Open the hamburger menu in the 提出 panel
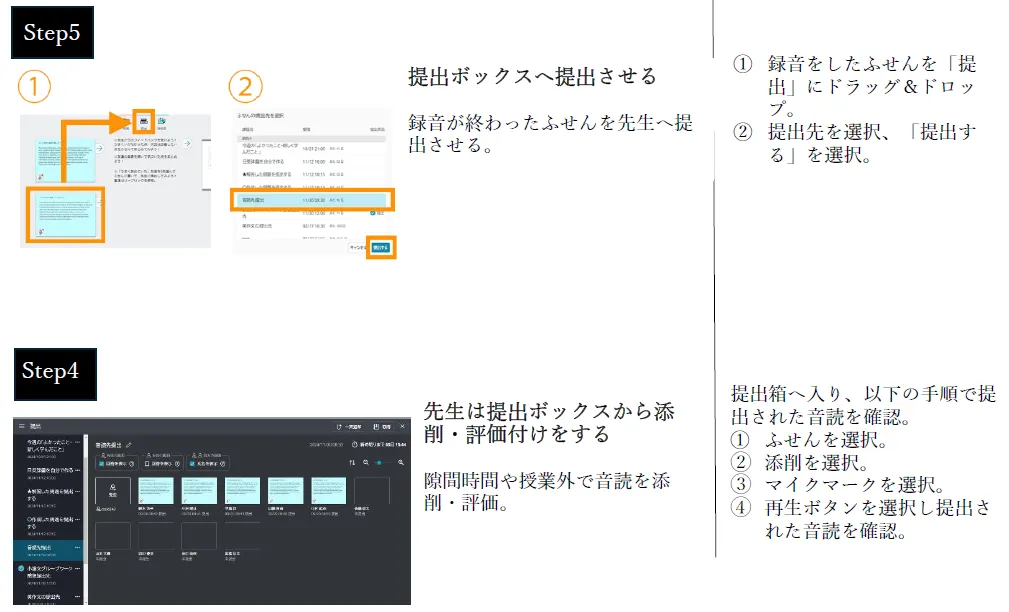 point(21,424)
